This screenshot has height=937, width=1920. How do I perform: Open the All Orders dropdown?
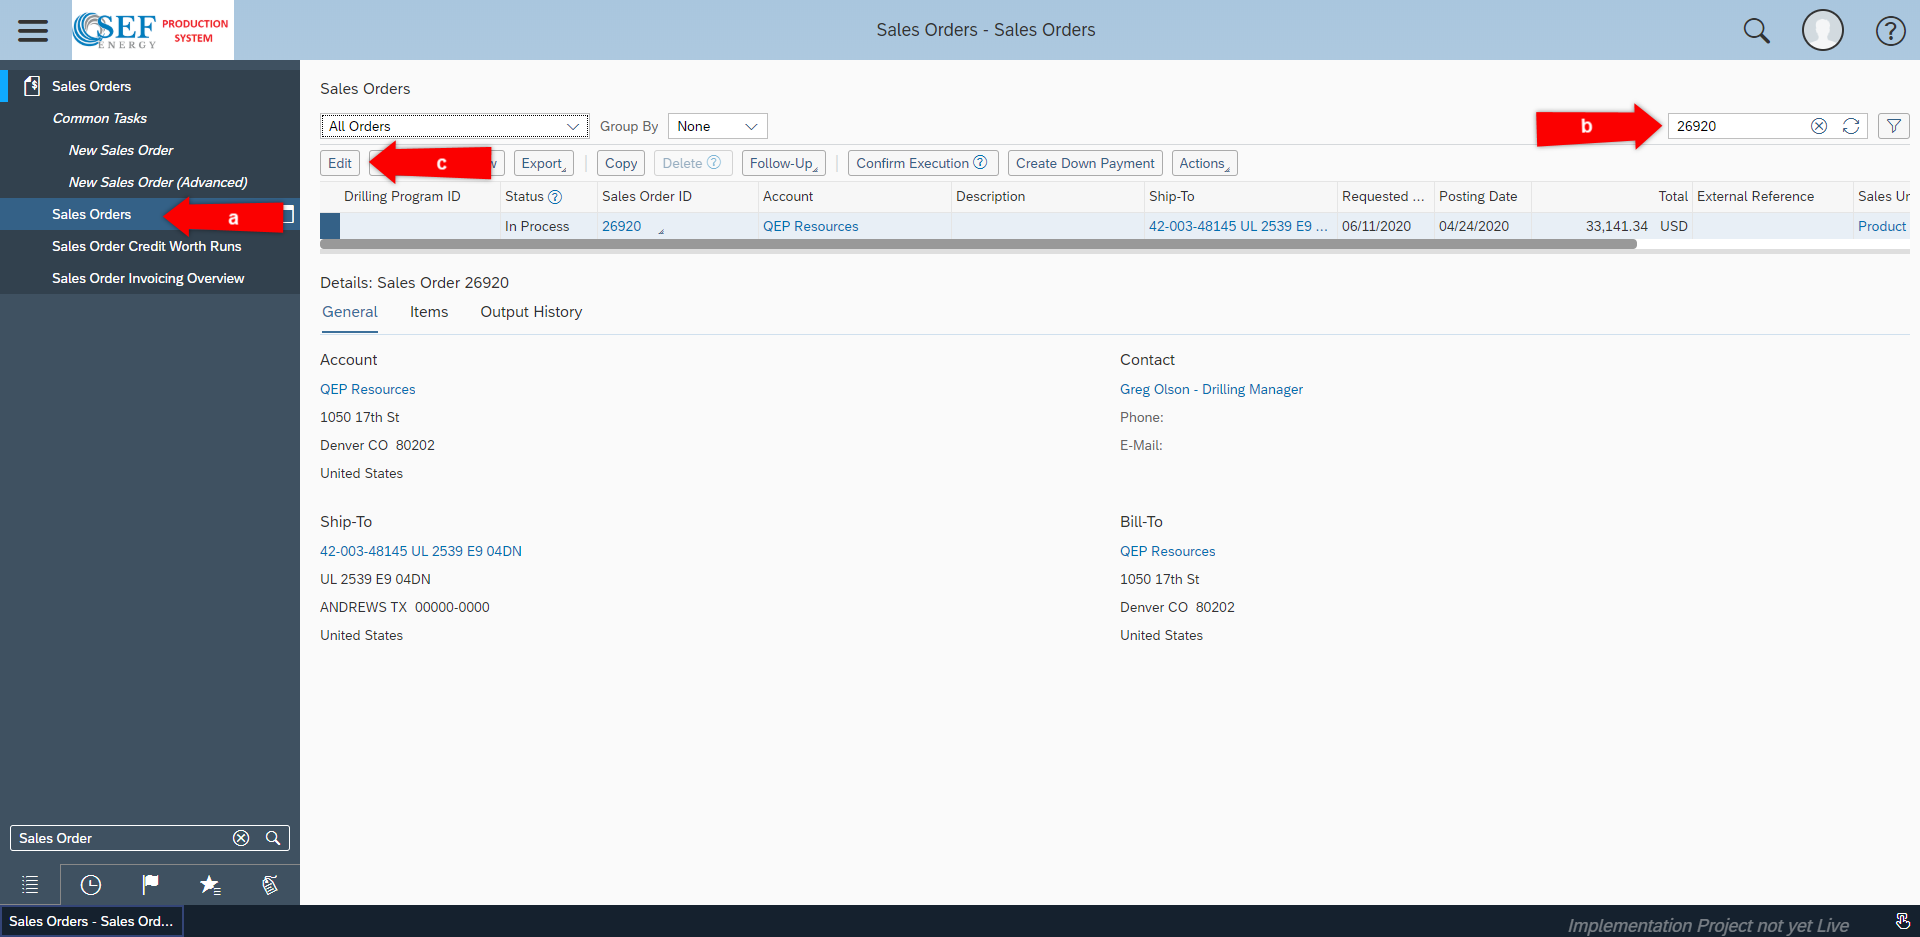tap(455, 126)
